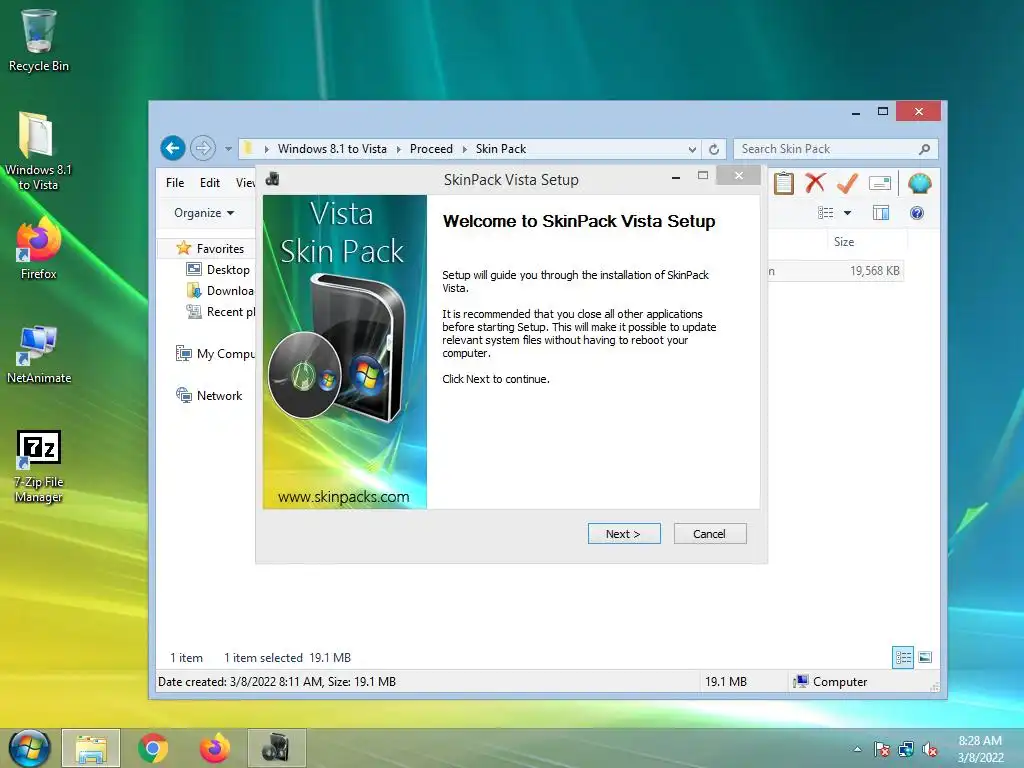Change the view with view icon
The height and width of the screenshot is (768, 1024).
pyautogui.click(x=825, y=213)
